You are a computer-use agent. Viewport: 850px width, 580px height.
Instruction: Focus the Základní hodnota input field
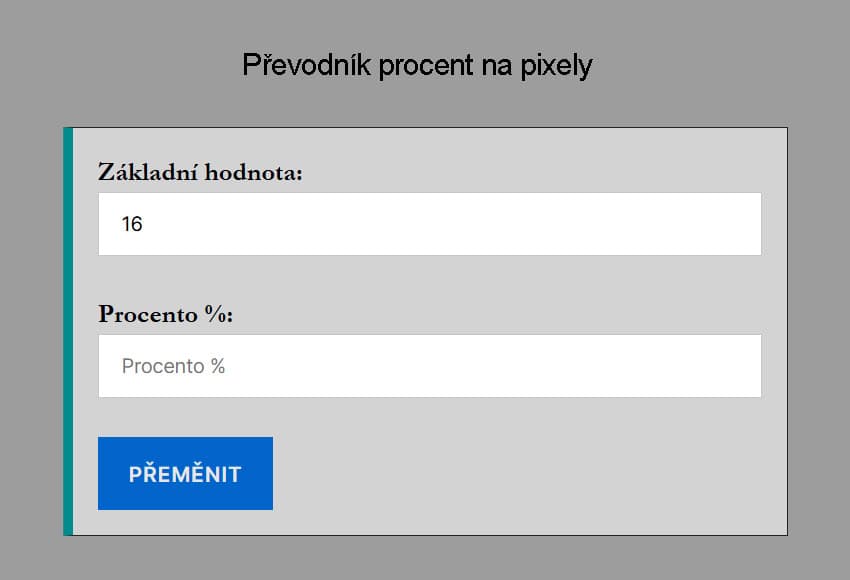coord(430,224)
